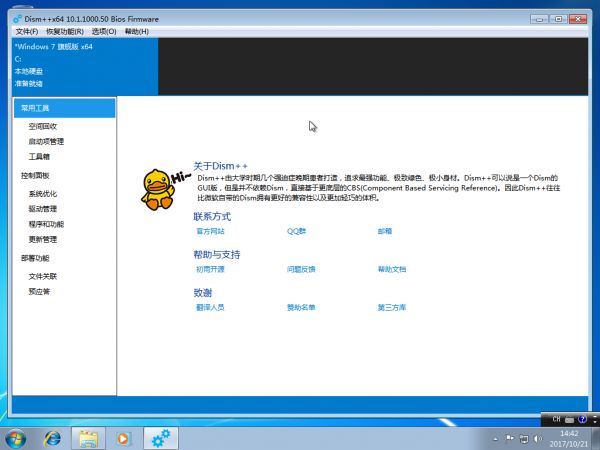
Task: Open 驱动管理 in the sidebar
Action: pyautogui.click(x=42, y=209)
